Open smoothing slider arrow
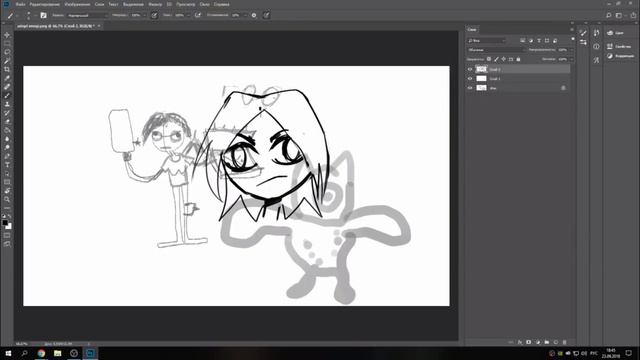 click(x=245, y=15)
